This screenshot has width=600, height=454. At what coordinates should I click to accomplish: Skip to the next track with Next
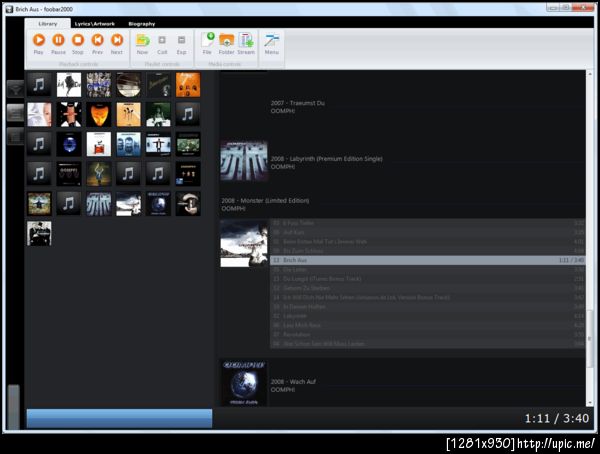(x=117, y=40)
